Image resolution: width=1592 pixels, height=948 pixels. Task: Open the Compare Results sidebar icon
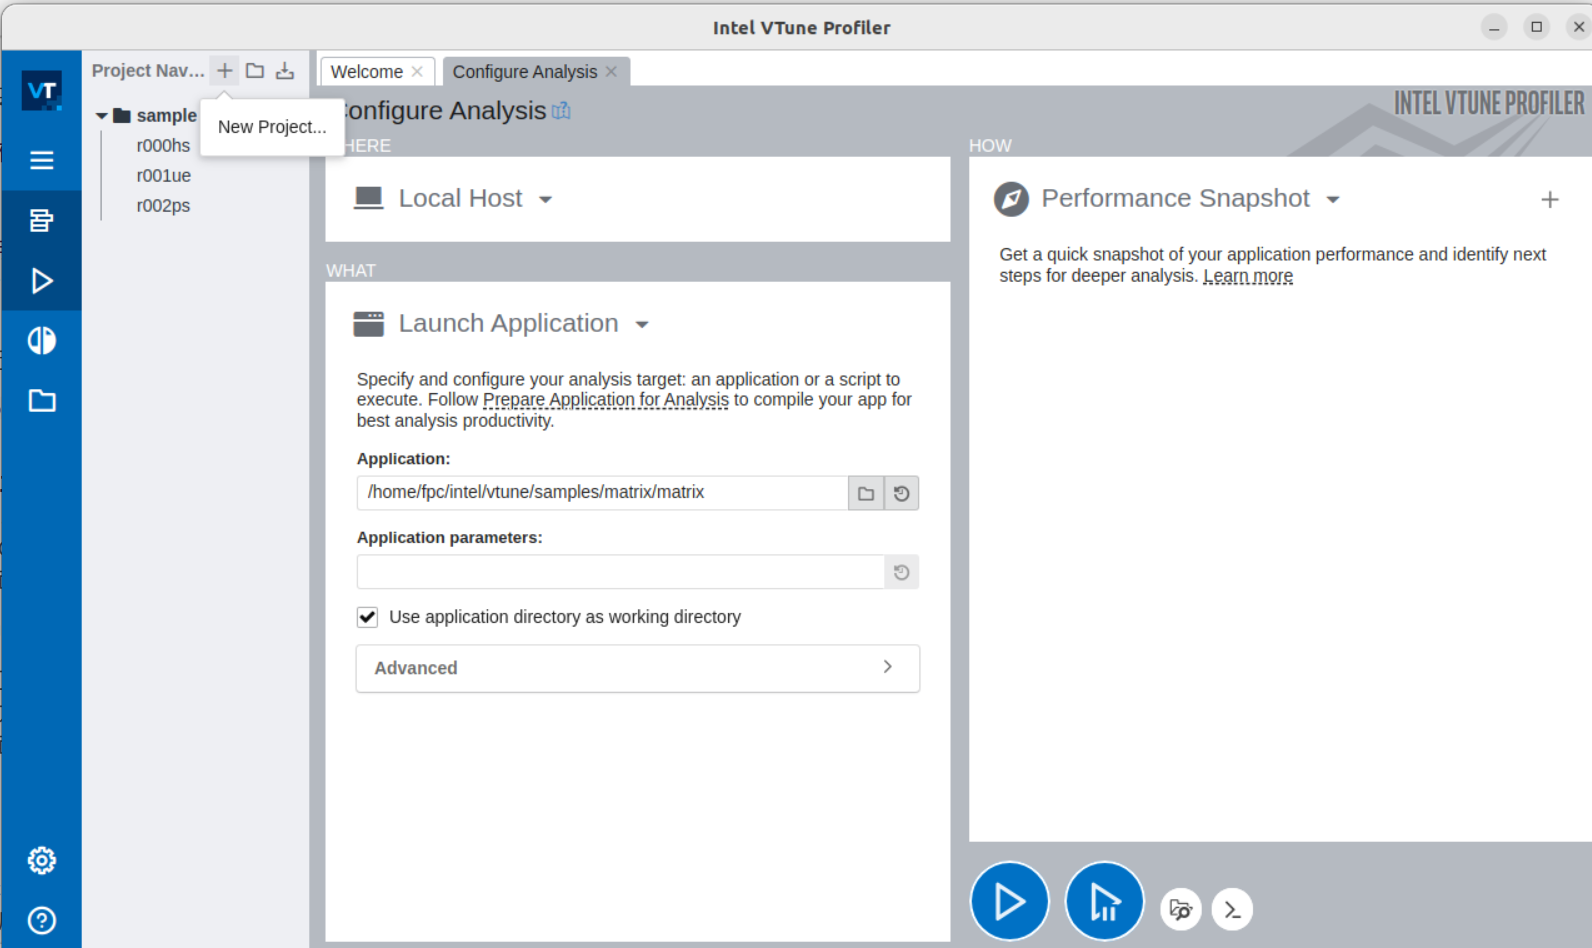click(x=42, y=341)
